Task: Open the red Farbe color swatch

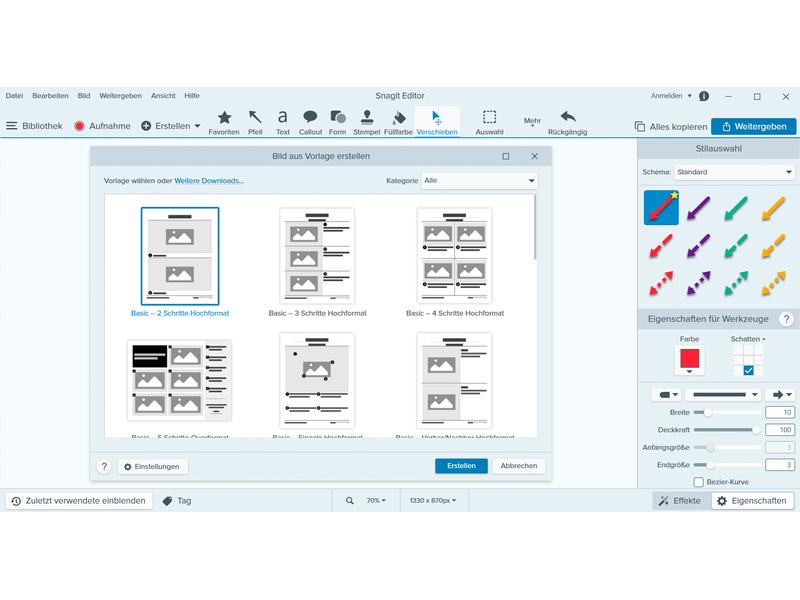Action: [689, 360]
